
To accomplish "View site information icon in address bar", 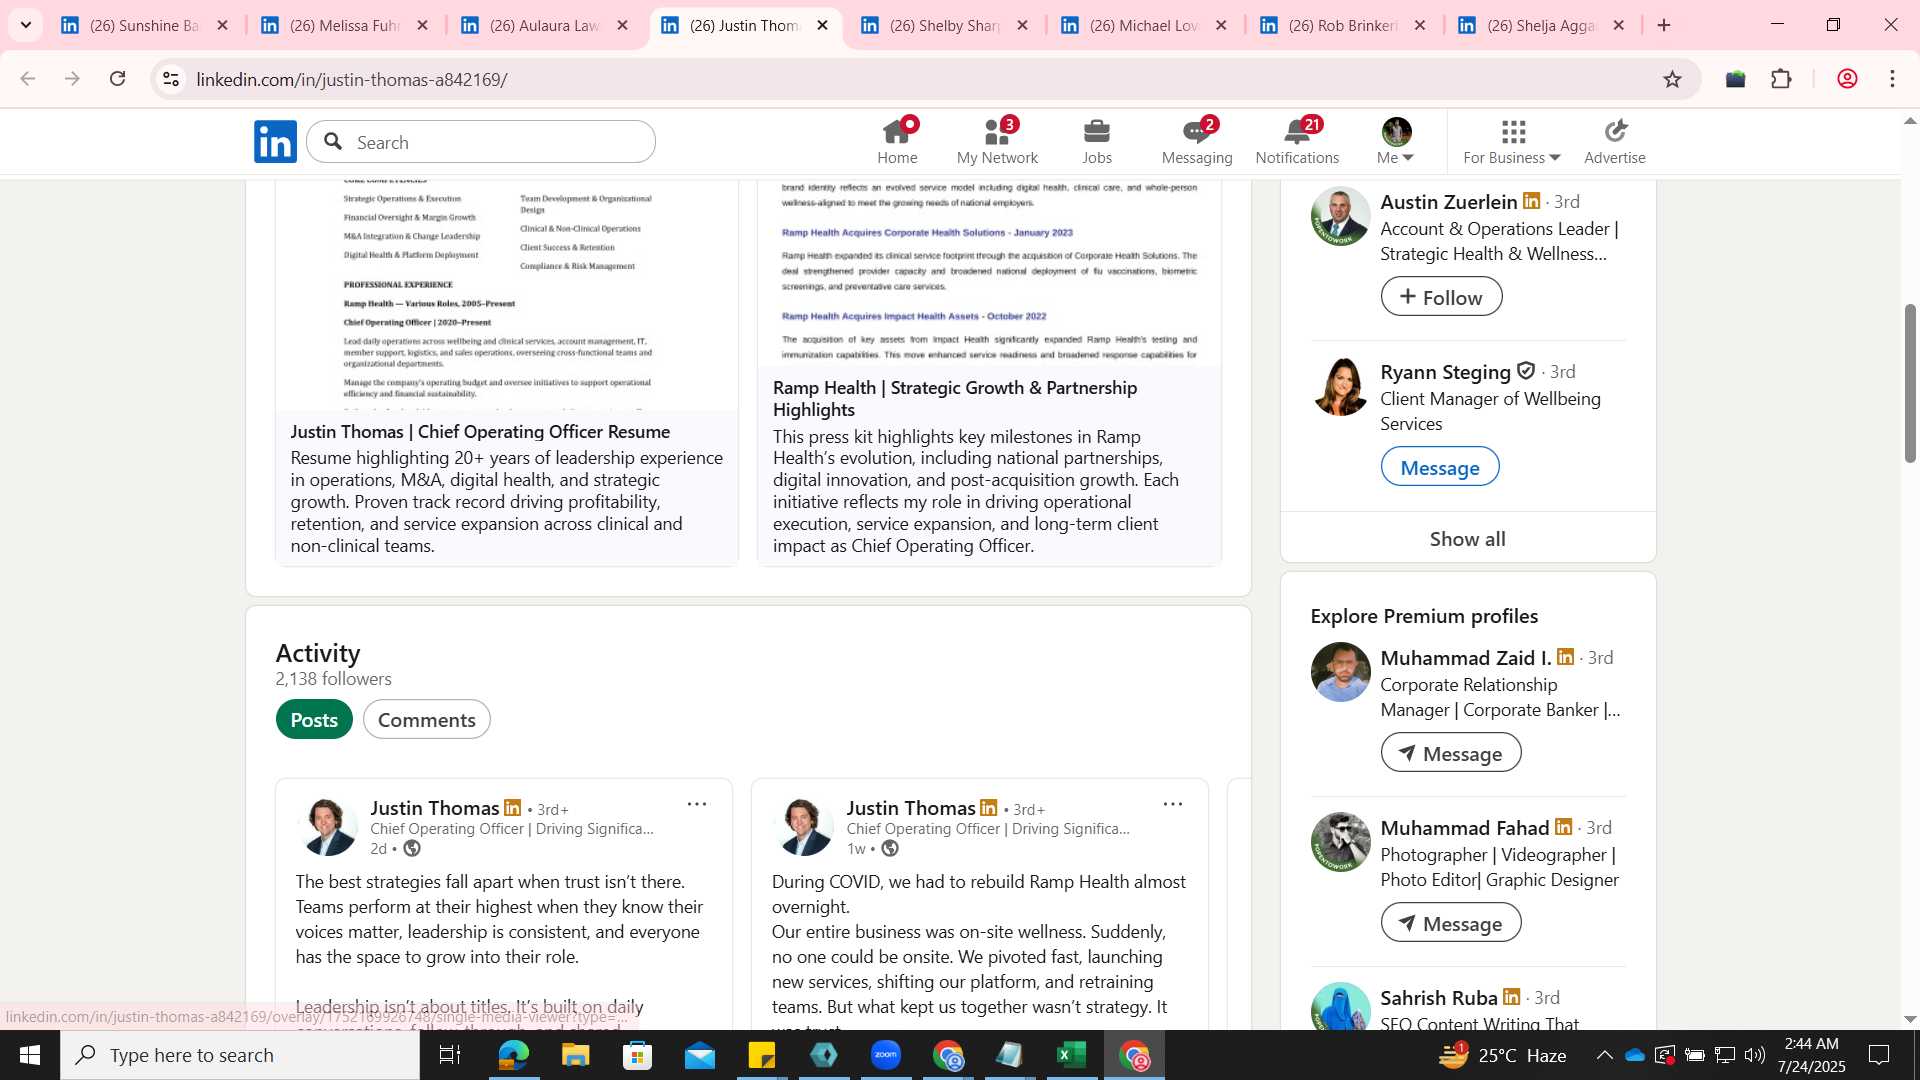I will 171,79.
